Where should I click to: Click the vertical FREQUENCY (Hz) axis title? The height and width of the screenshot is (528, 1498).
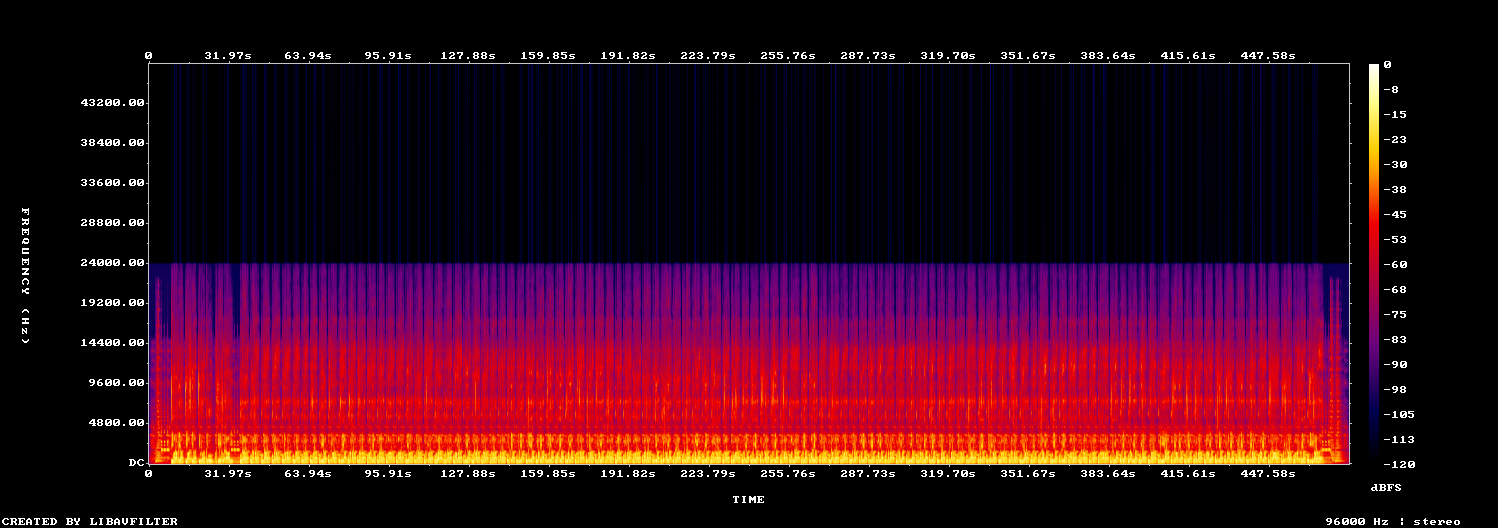26,276
